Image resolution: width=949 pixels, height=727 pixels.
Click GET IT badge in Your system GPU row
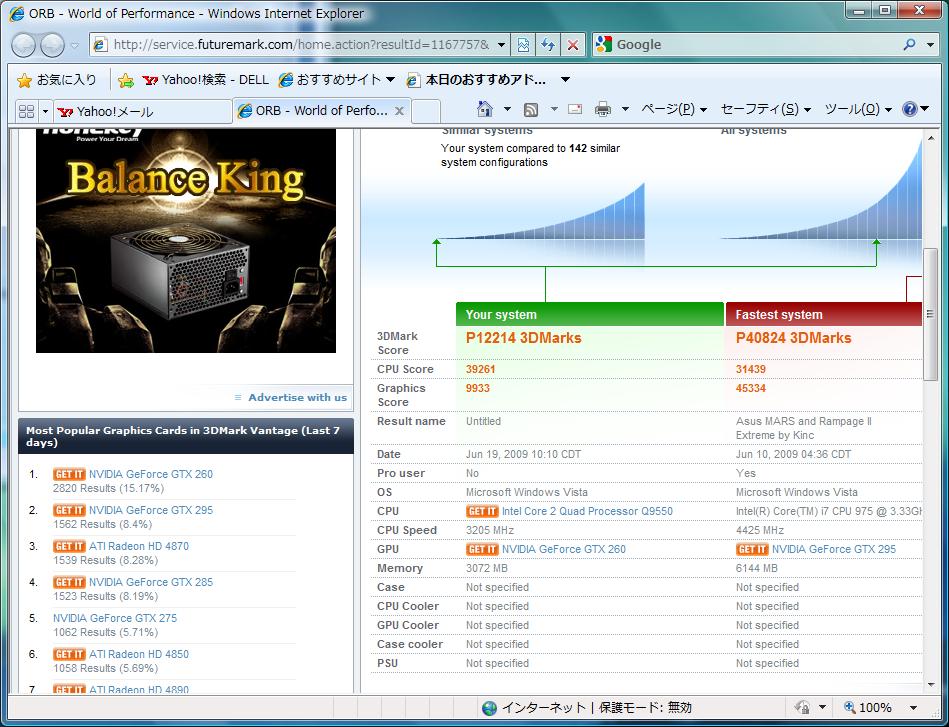coord(482,550)
